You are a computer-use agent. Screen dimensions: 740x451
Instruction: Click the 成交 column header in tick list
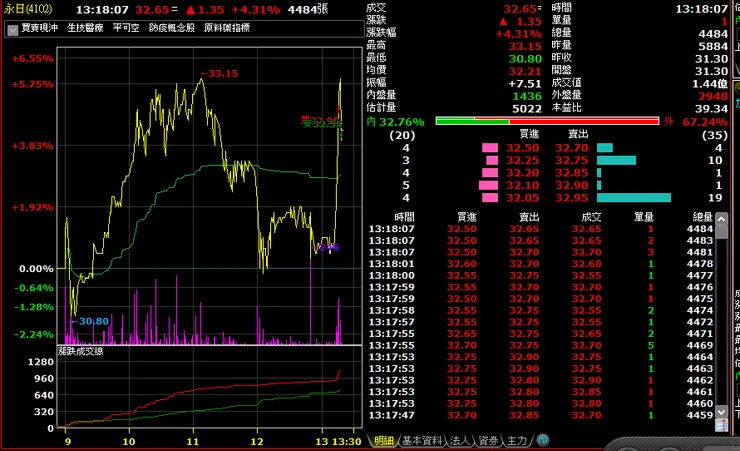[591, 217]
